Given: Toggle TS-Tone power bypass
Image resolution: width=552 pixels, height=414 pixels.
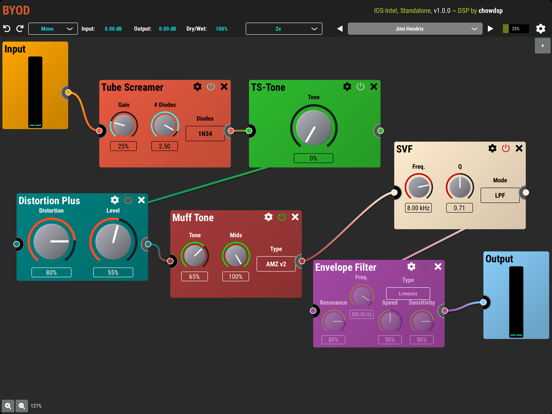Looking at the screenshot, I should [360, 87].
